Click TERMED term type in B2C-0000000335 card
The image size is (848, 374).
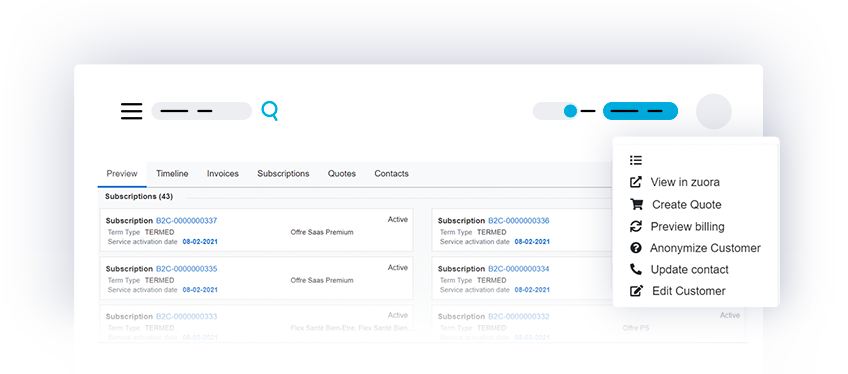(160, 280)
